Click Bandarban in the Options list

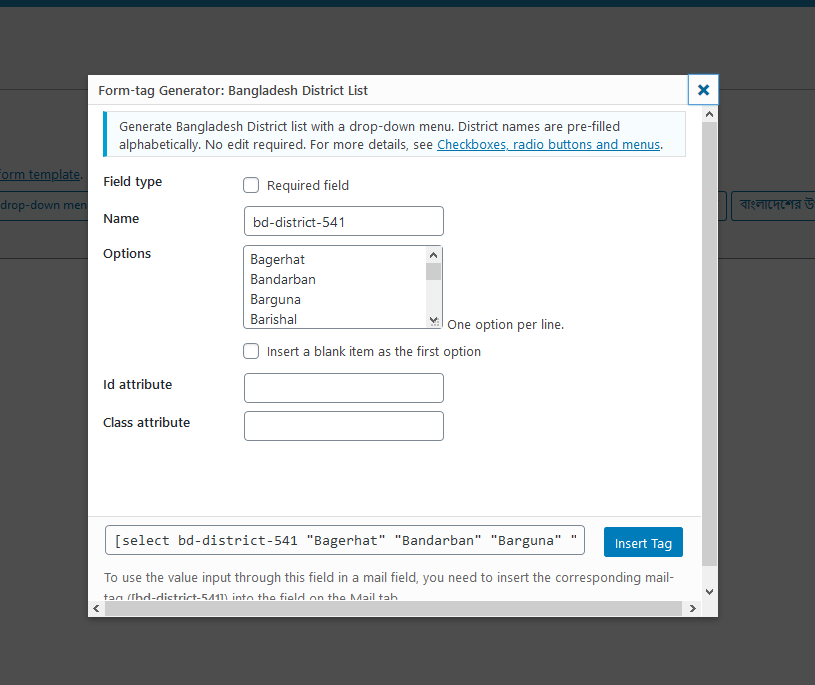[x=283, y=280]
